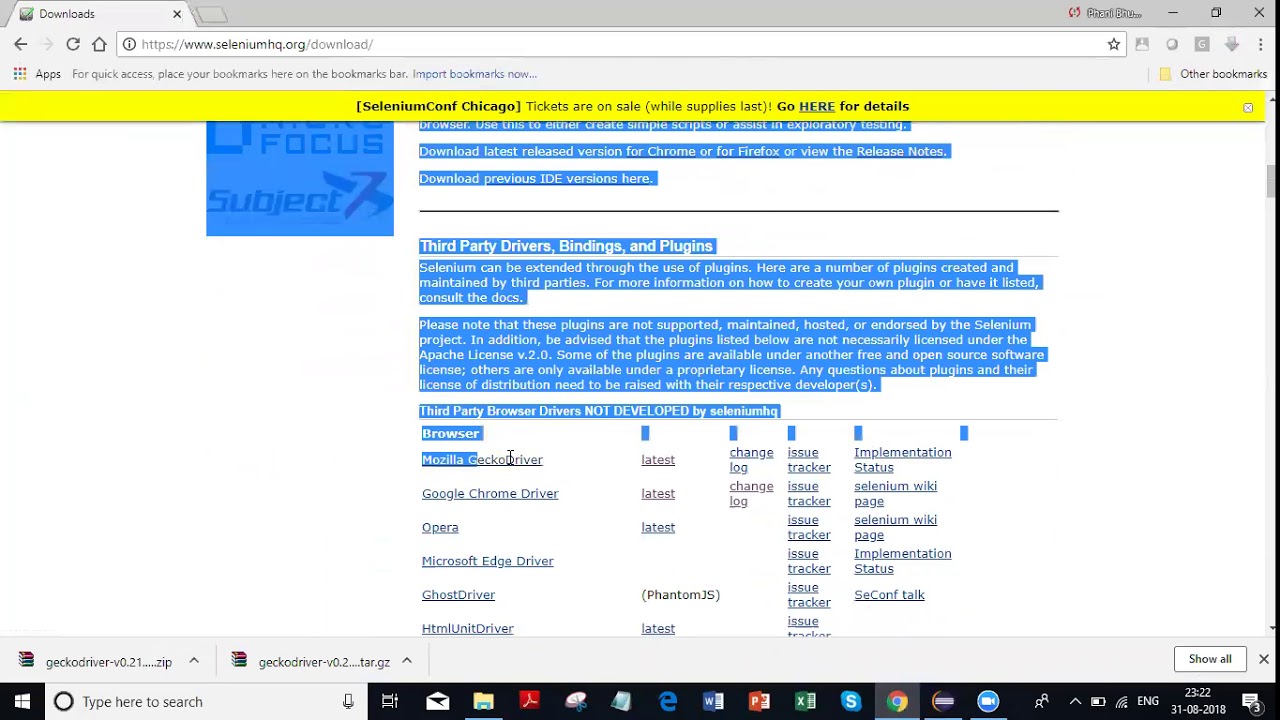This screenshot has width=1280, height=720.
Task: Show hidden system tray icons
Action: (x=1075, y=701)
